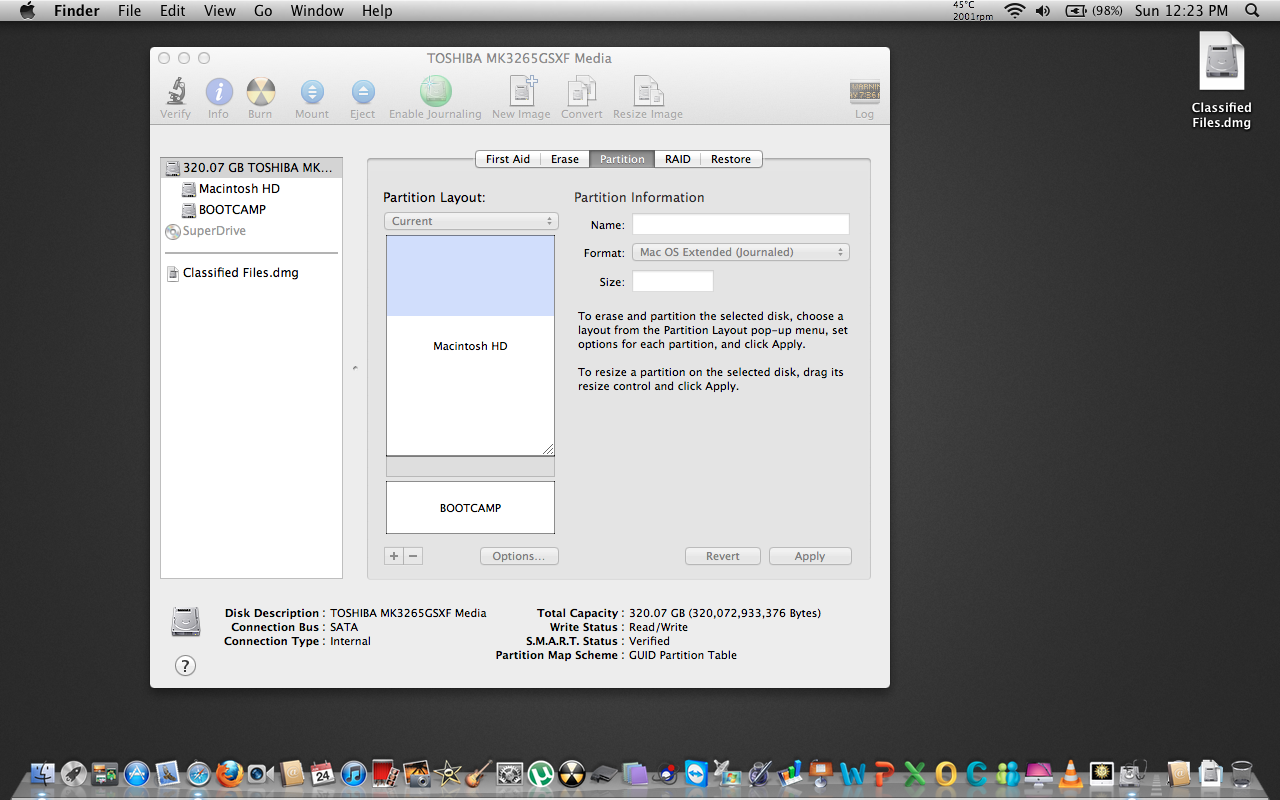Viewport: 1280px width, 800px height.
Task: Select the Macintosh HD partition in layout map
Action: (x=471, y=346)
